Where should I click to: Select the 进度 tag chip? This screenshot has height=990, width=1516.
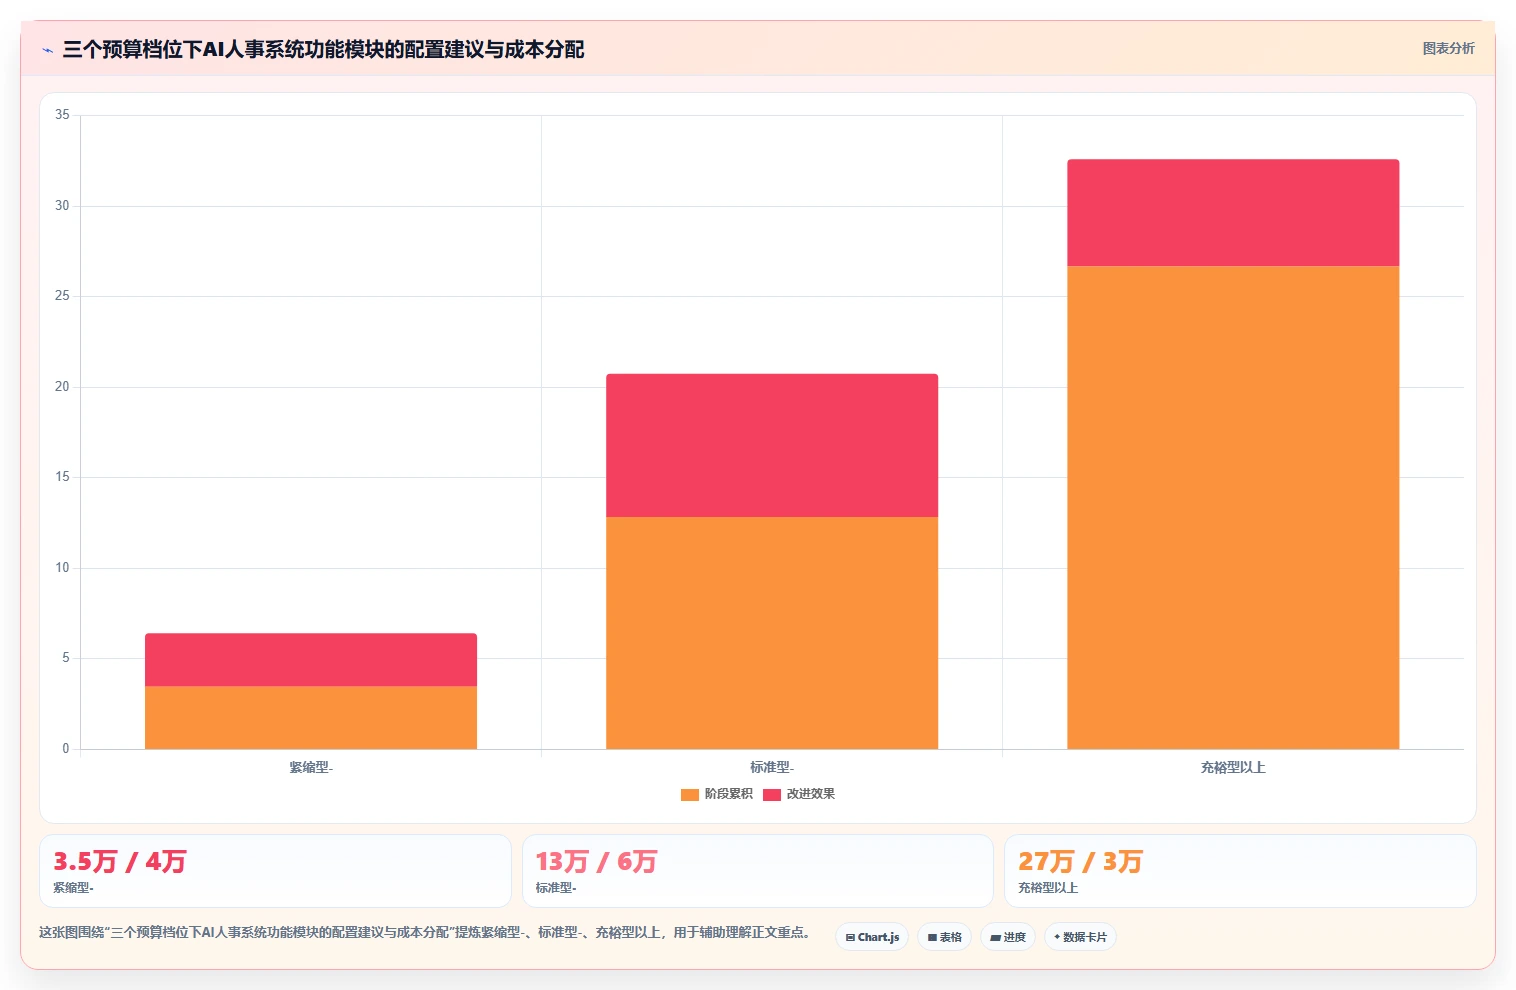pos(1008,937)
